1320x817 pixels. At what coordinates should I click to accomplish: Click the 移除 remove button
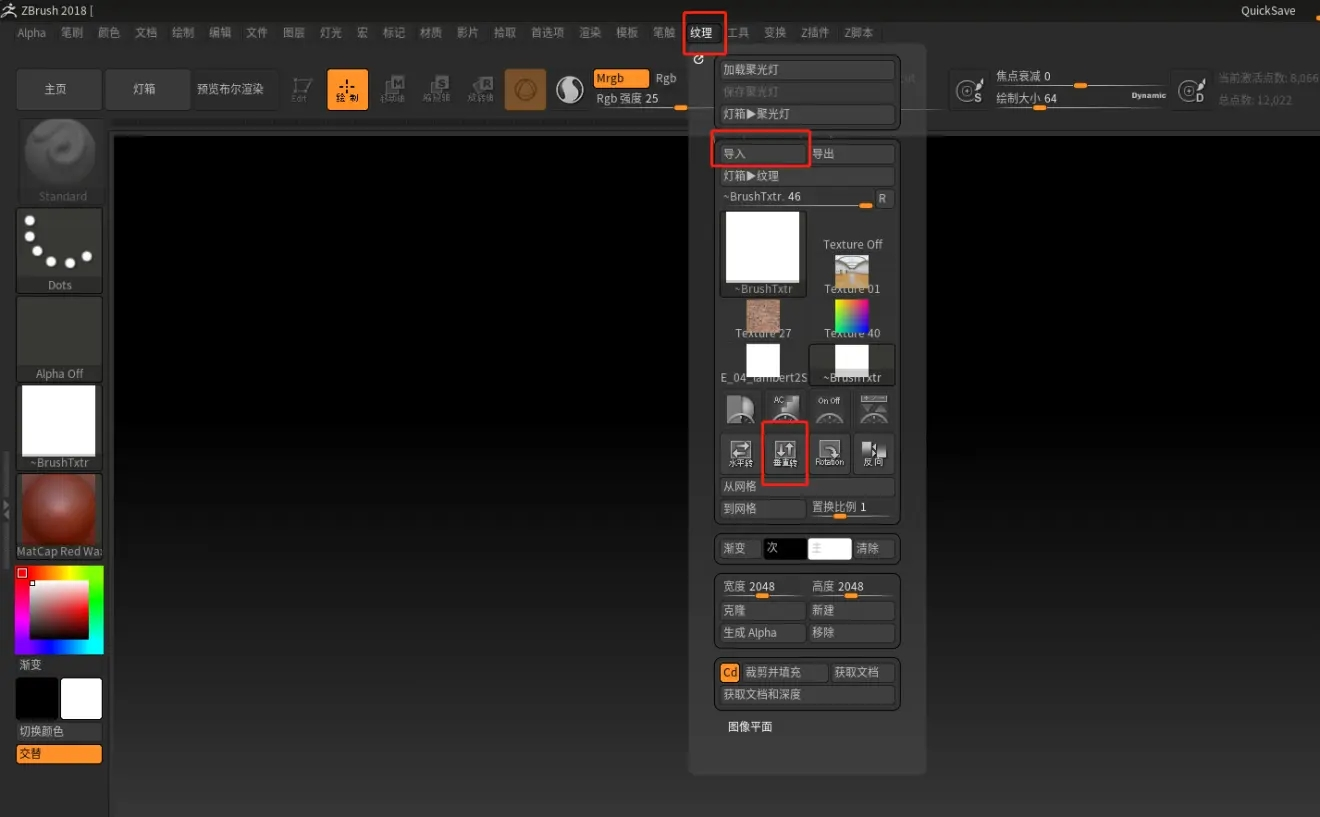tap(852, 632)
